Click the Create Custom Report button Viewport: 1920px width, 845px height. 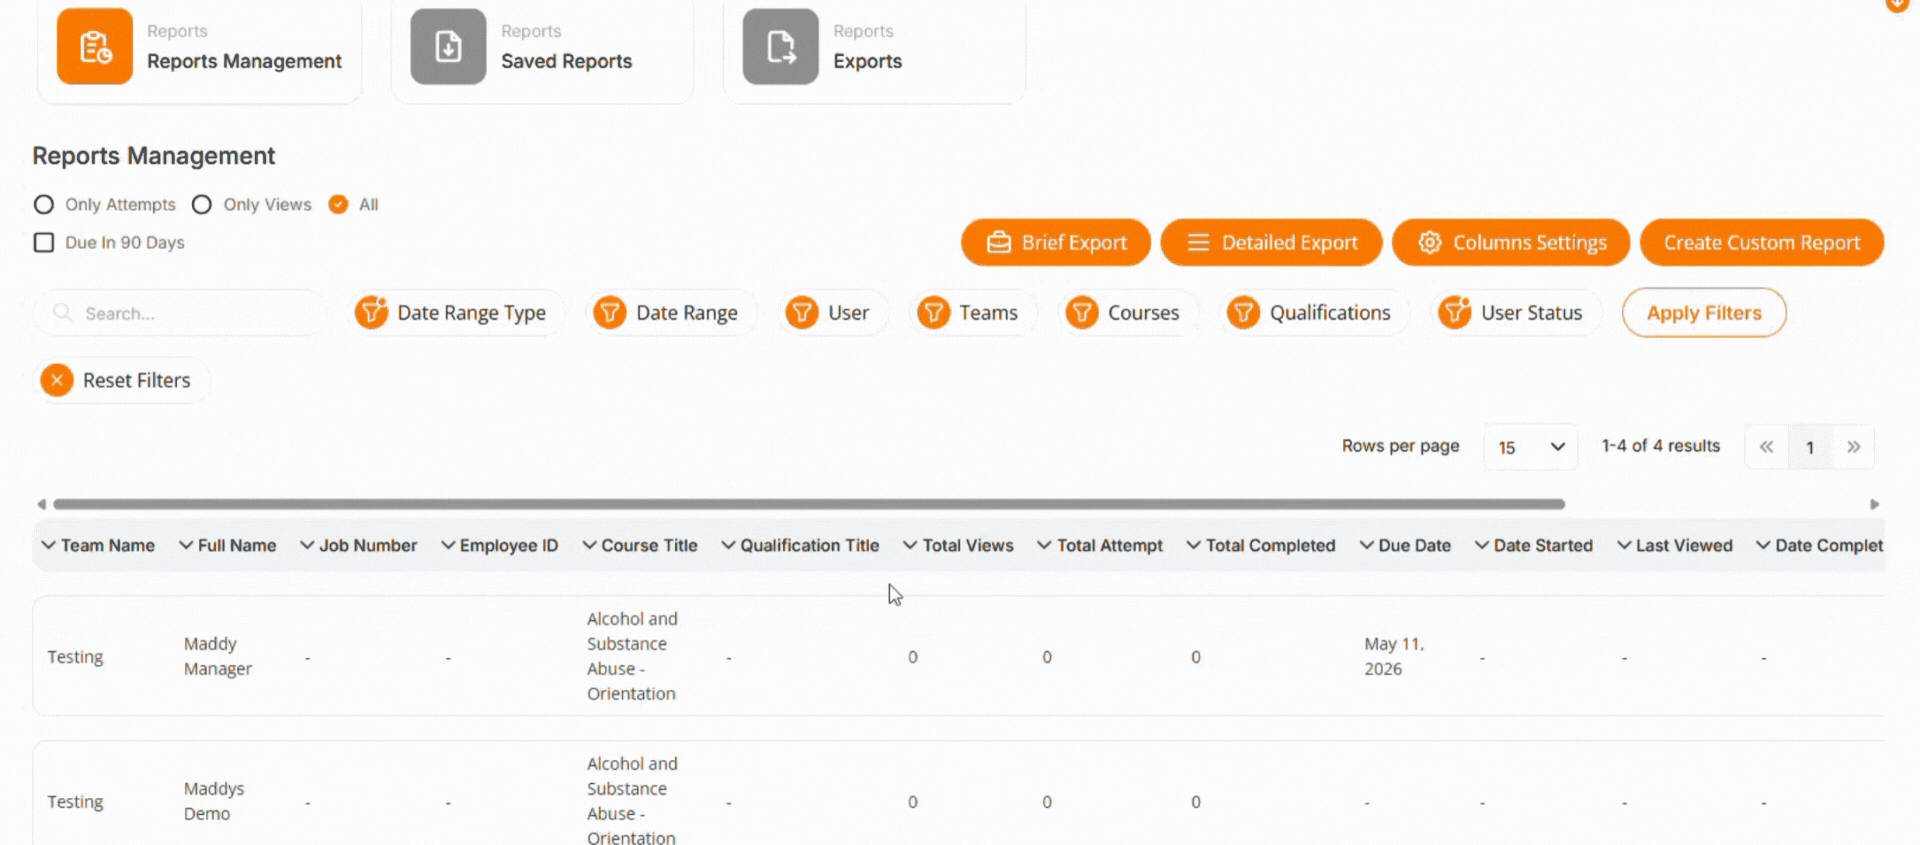coord(1761,243)
